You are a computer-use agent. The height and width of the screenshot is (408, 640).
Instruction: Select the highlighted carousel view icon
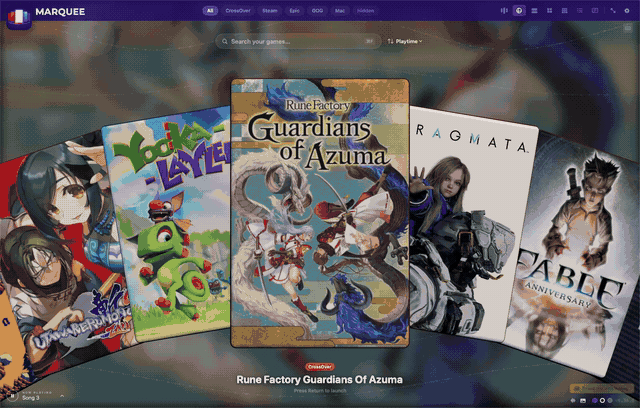pos(519,11)
